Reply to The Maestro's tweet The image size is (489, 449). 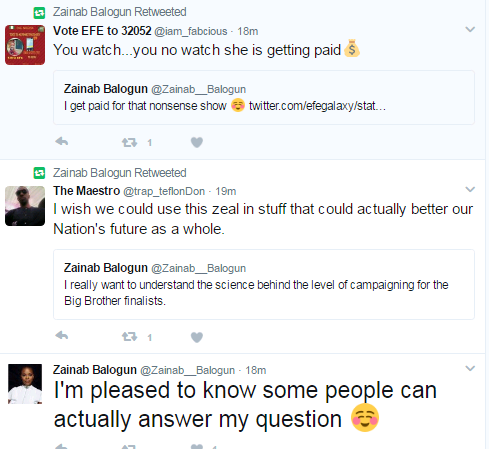point(62,335)
